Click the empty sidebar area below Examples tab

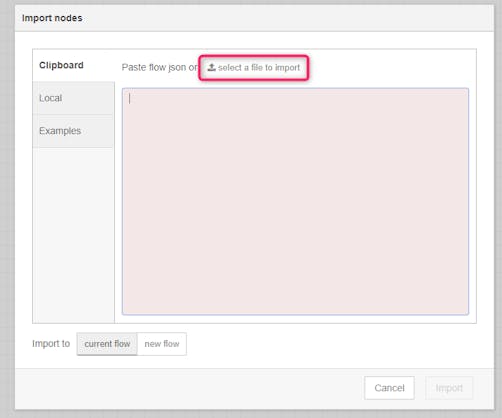(x=73, y=235)
